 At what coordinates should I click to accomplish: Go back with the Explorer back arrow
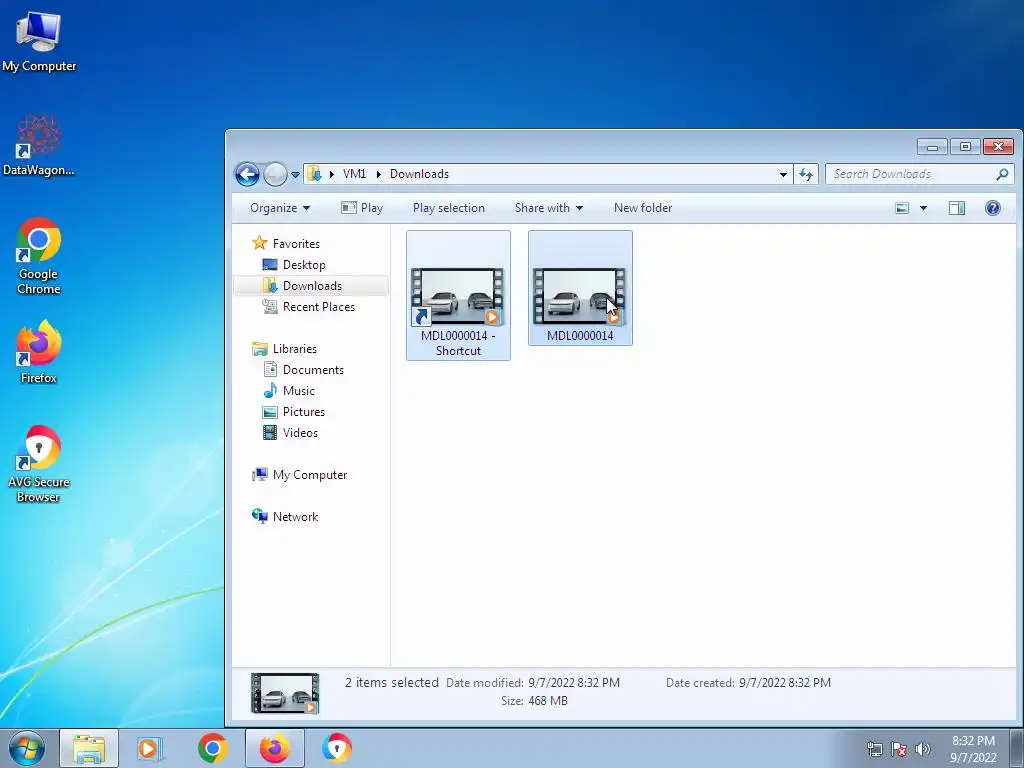(x=248, y=174)
